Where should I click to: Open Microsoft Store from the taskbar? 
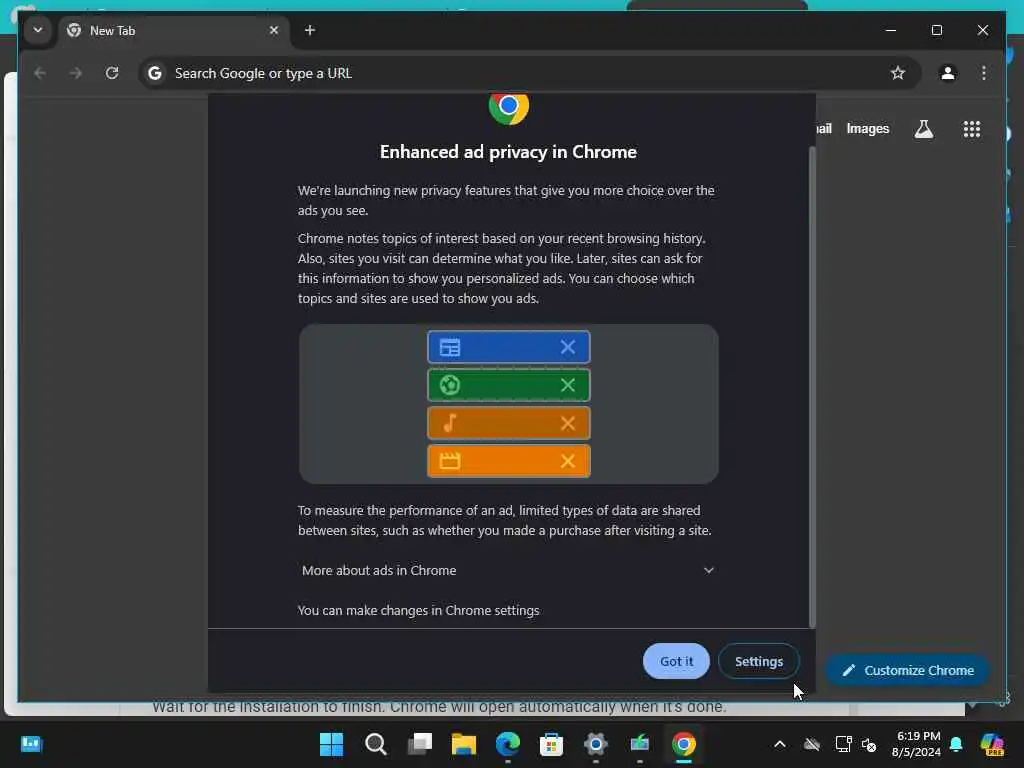(x=552, y=744)
